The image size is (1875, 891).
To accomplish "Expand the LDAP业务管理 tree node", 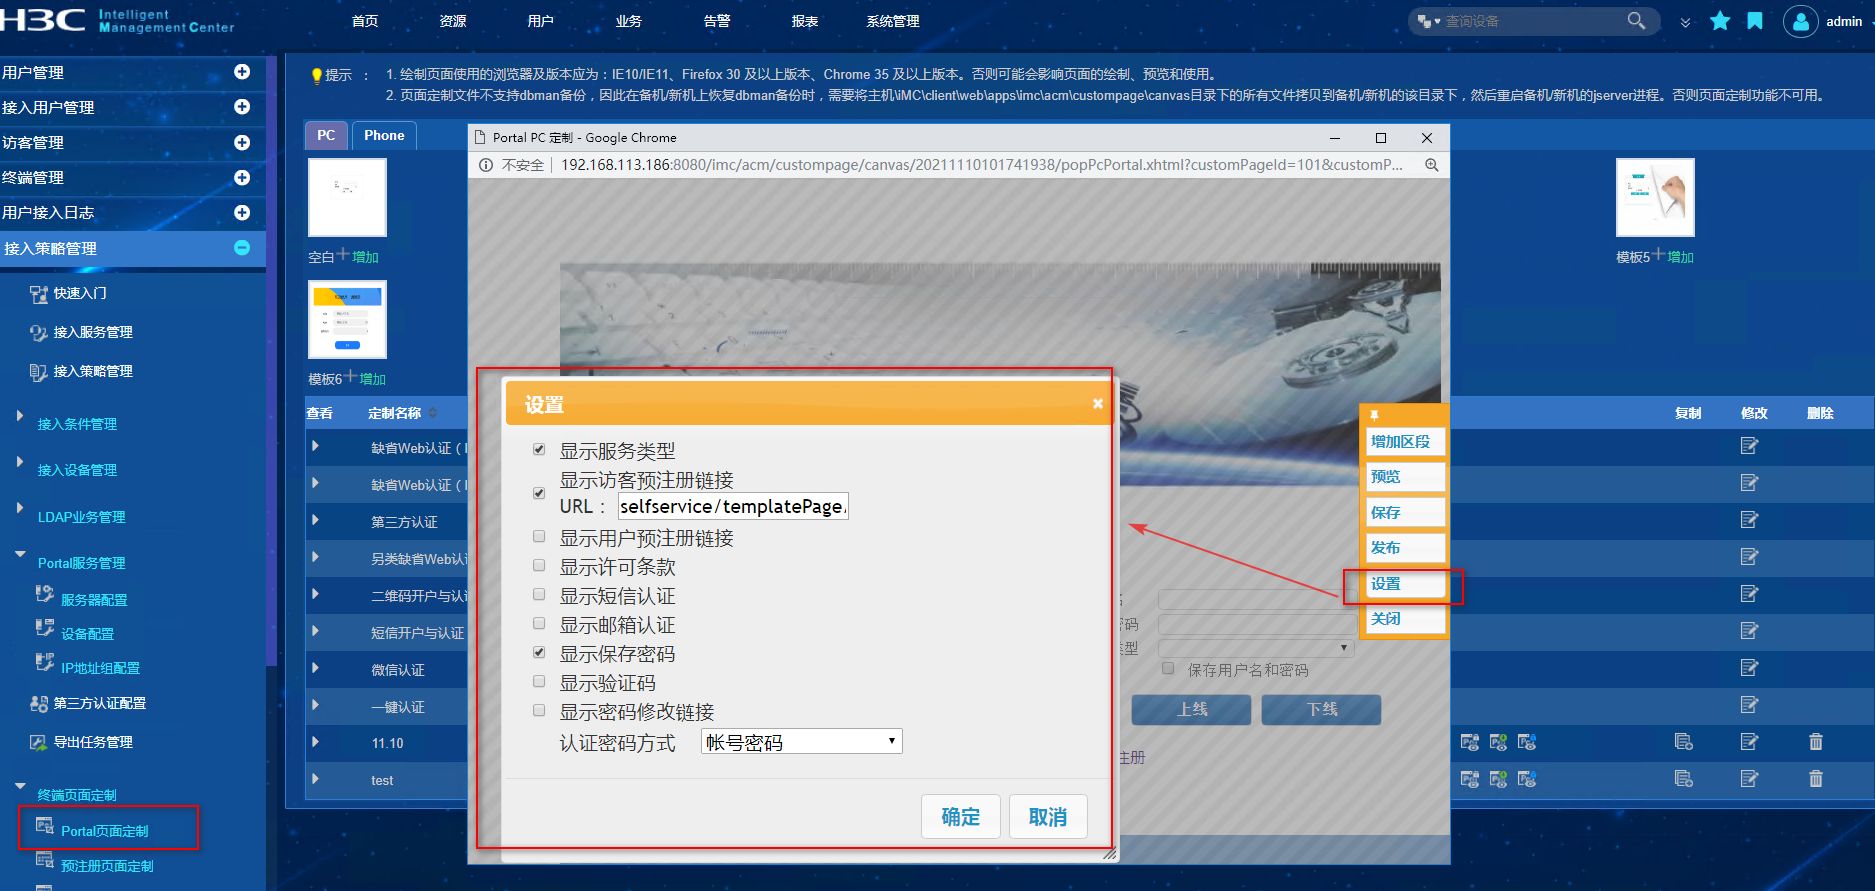I will coord(19,508).
